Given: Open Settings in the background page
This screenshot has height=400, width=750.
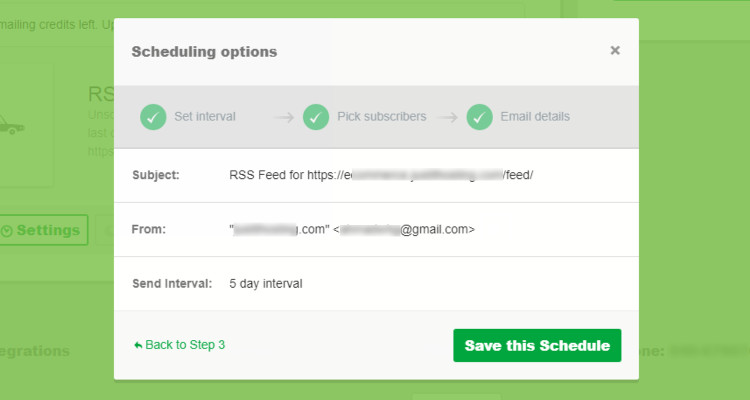Looking at the screenshot, I should pos(44,230).
